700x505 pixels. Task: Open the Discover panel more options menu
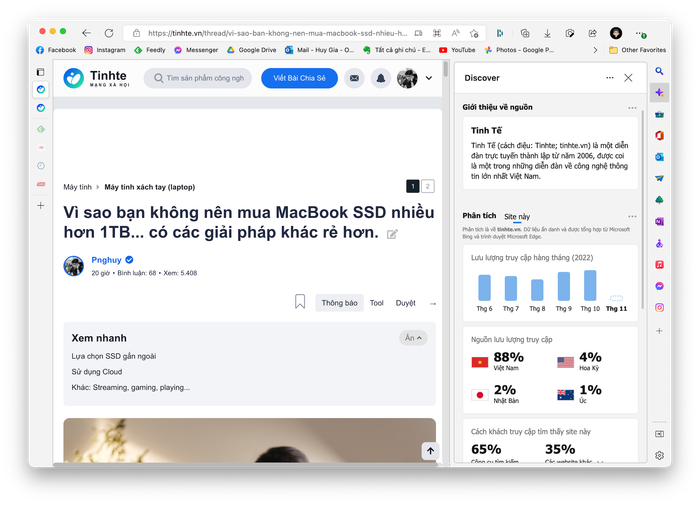click(610, 78)
